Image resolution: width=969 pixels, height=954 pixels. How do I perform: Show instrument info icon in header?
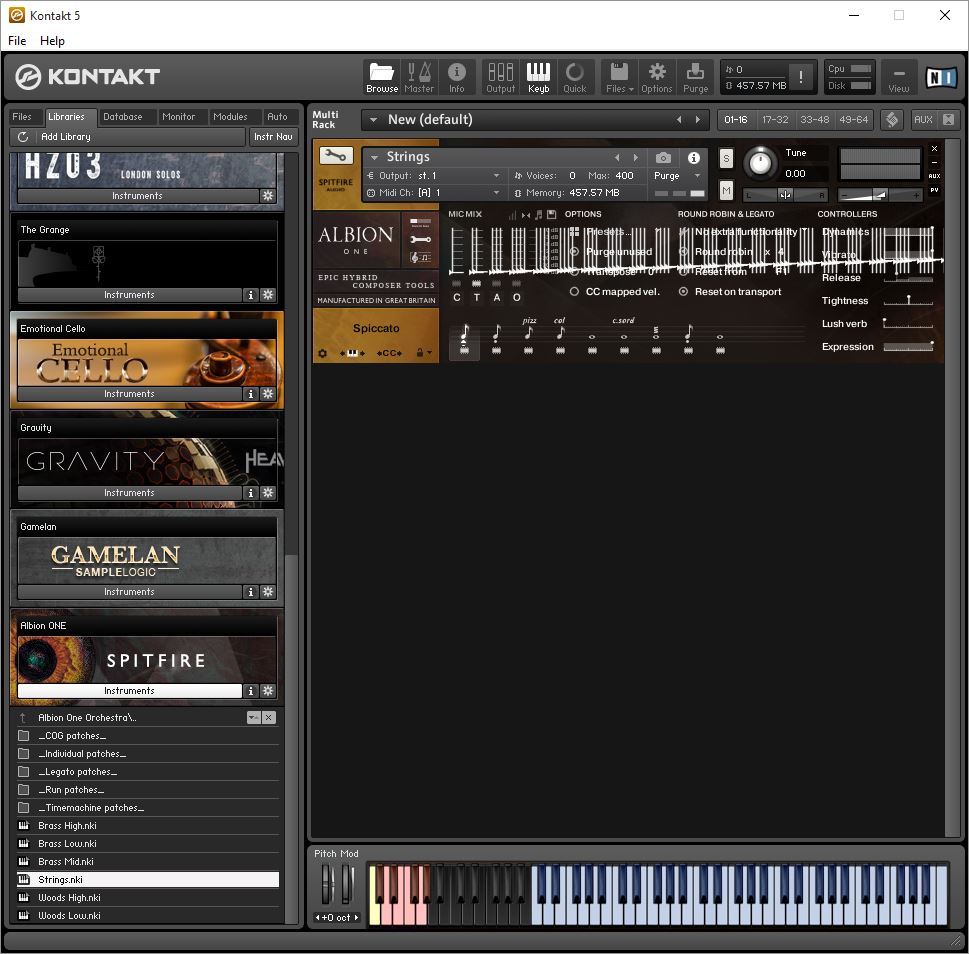pyautogui.click(x=694, y=158)
